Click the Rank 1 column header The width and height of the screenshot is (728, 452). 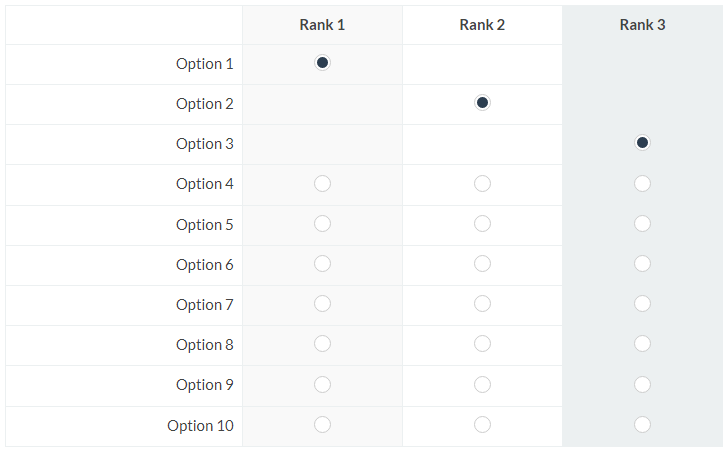(322, 25)
